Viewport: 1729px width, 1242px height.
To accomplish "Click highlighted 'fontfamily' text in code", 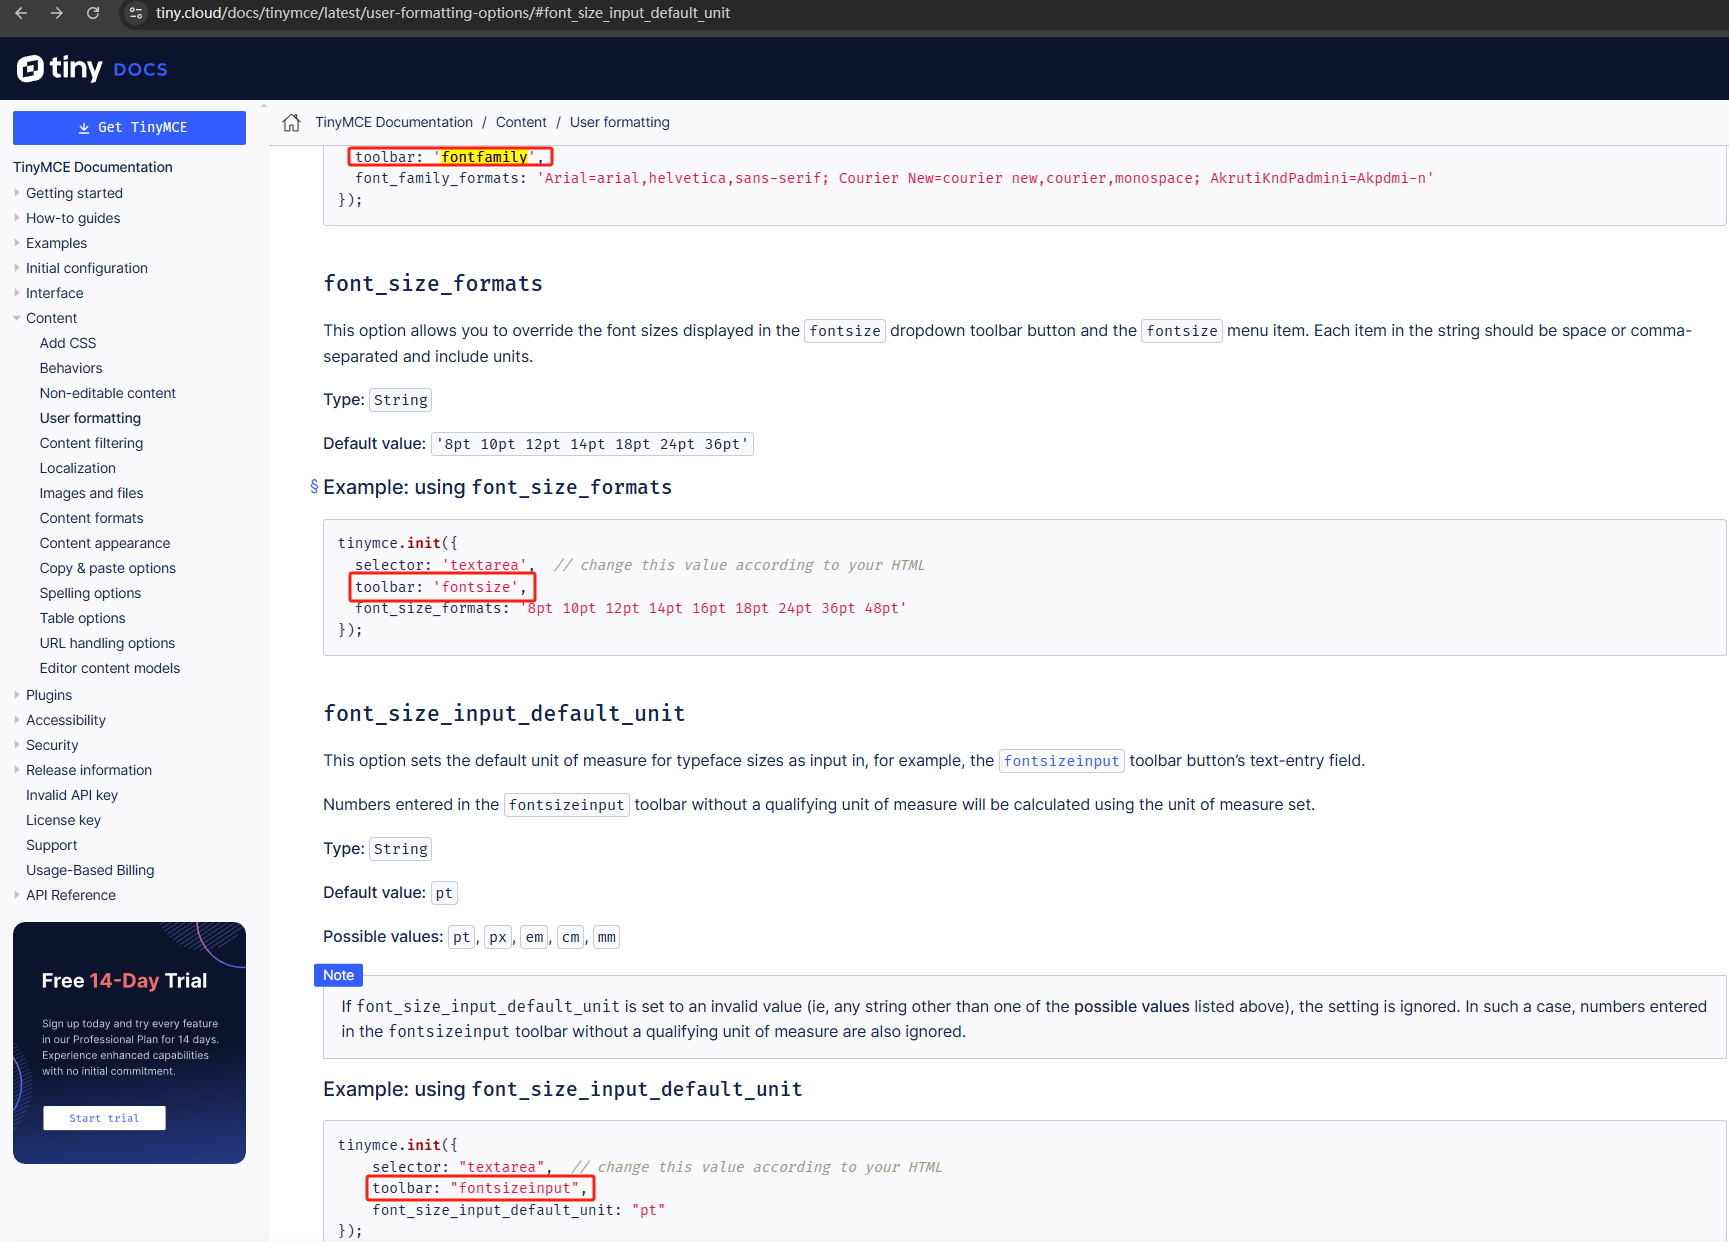I will pos(484,157).
